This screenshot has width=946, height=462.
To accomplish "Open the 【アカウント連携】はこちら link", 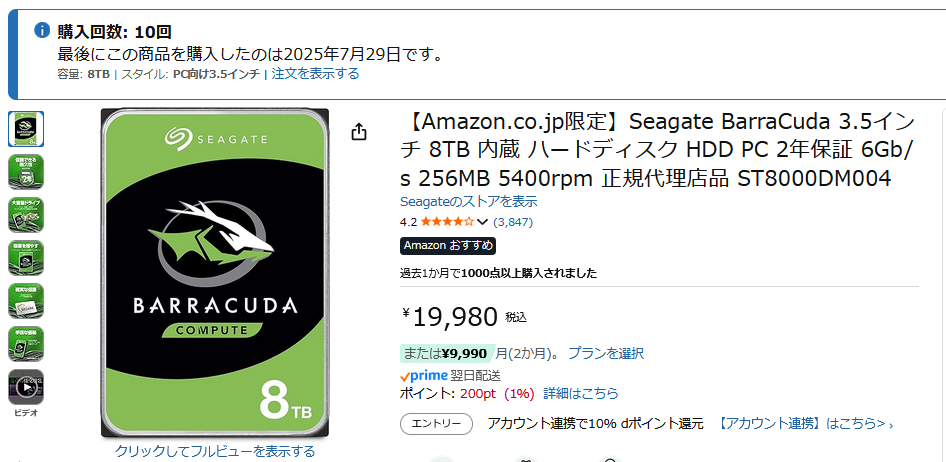I will pos(802,424).
